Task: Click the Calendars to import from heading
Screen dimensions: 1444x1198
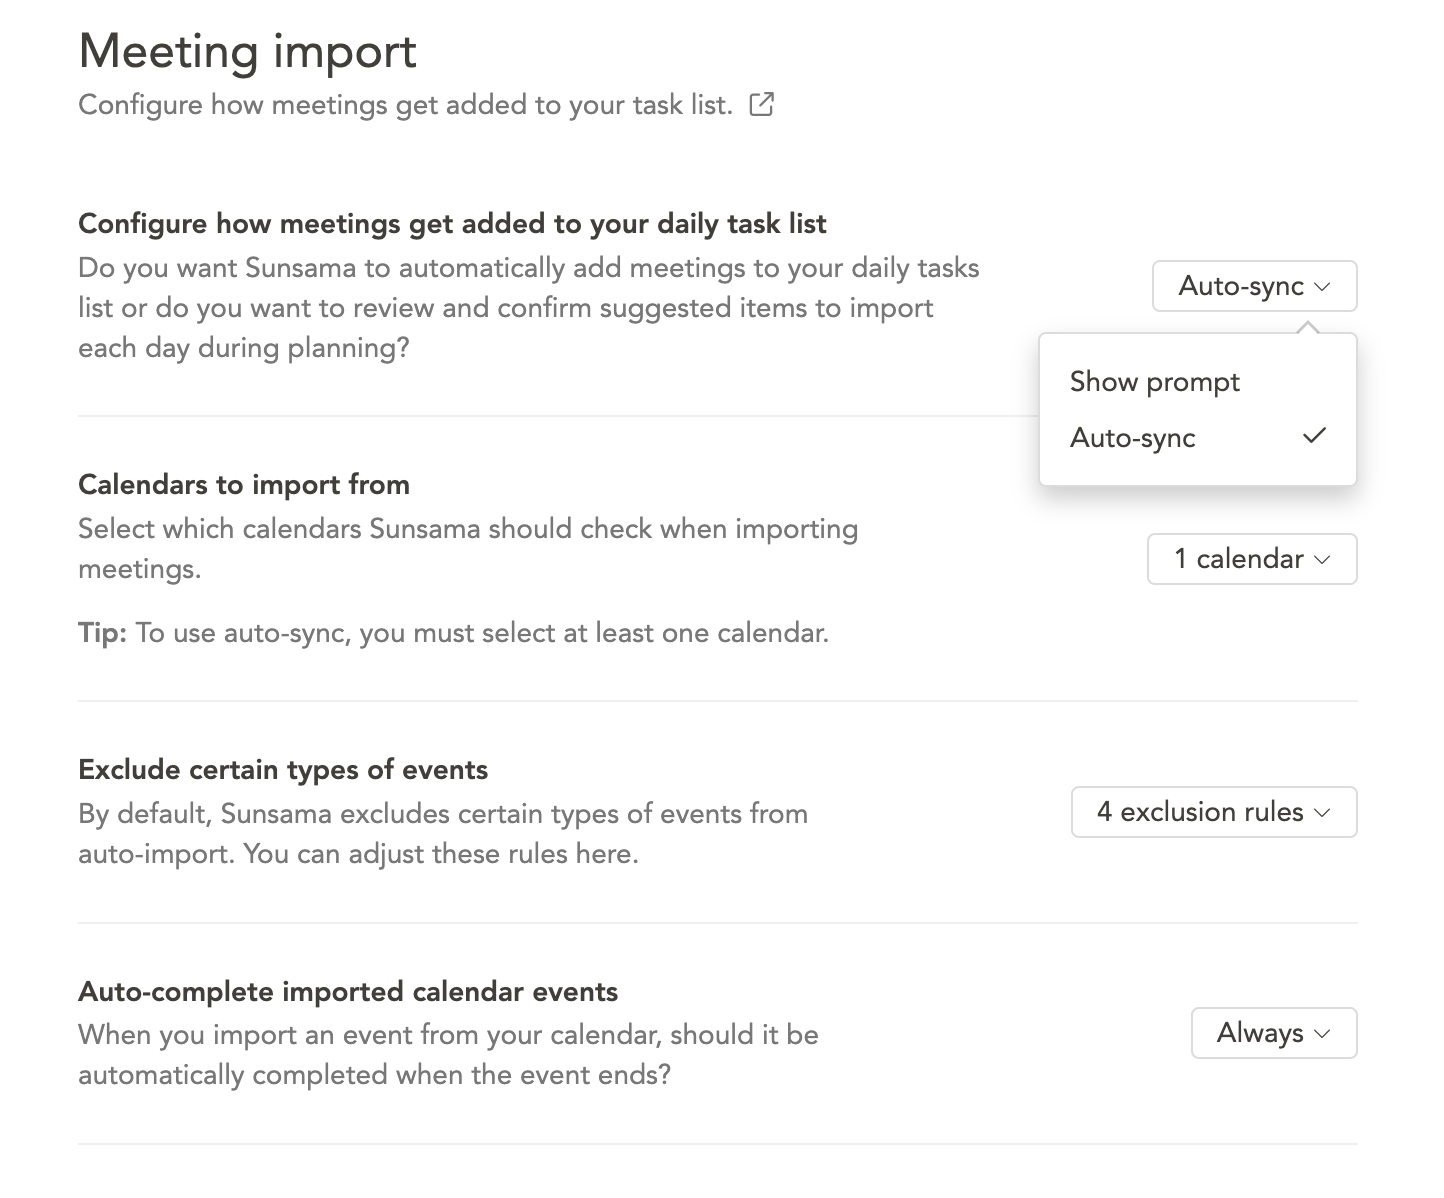Action: pyautogui.click(x=243, y=484)
